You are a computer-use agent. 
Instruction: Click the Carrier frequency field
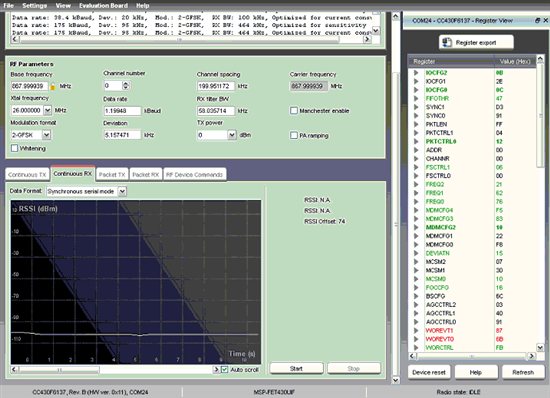pyautogui.click(x=309, y=86)
